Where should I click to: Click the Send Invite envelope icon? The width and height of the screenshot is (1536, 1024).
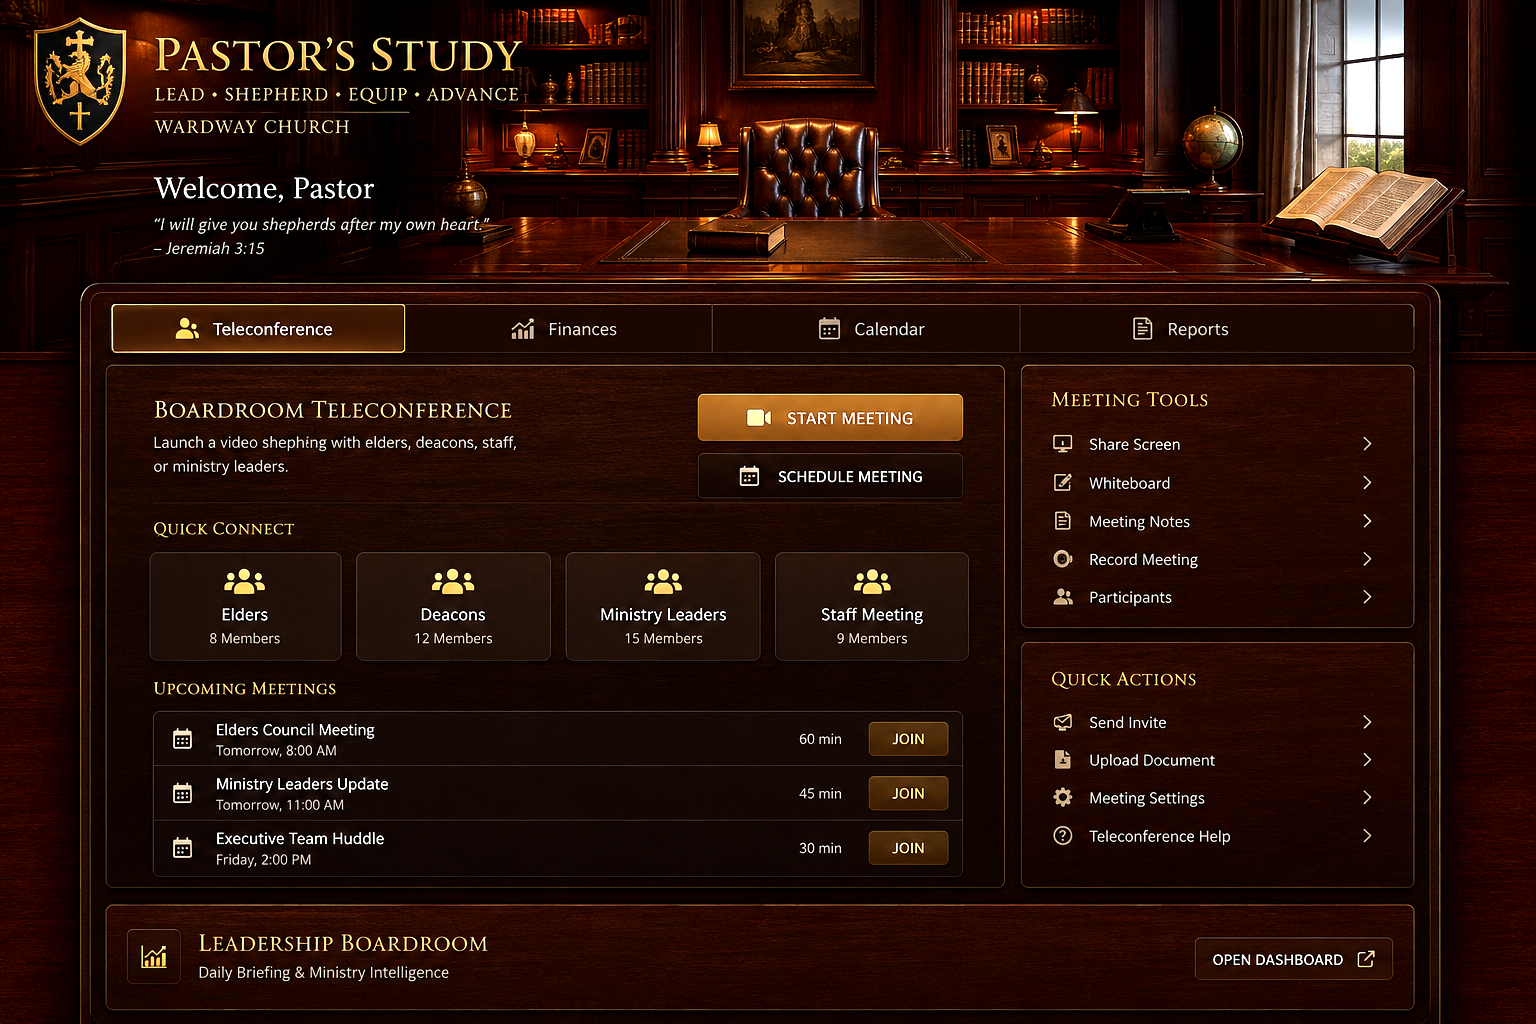point(1063,722)
